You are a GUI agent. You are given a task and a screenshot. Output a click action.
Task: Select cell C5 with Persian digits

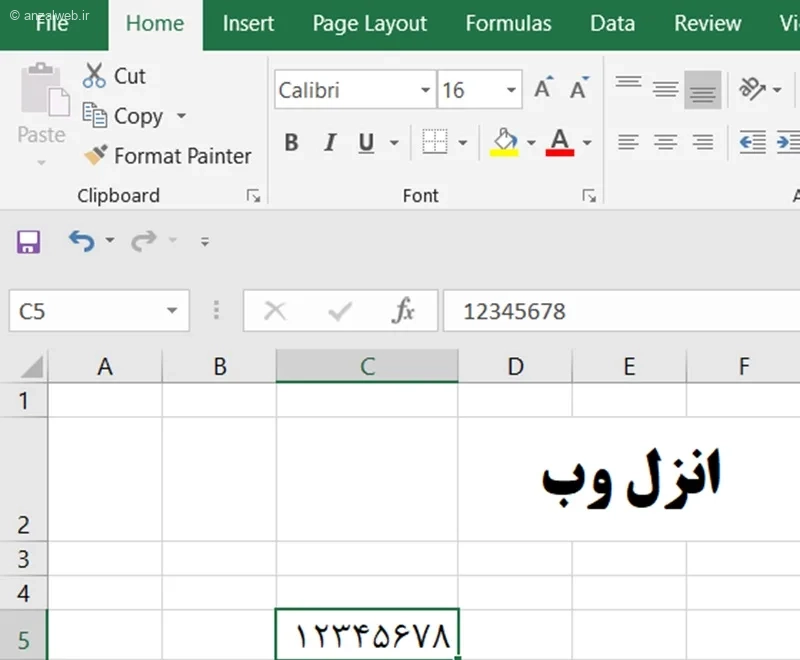[x=367, y=634]
